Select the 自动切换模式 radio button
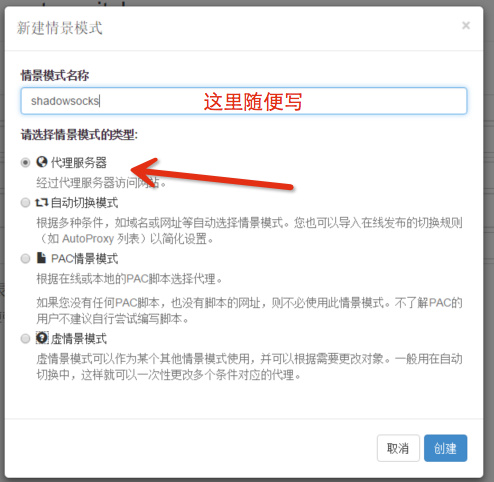 click(25, 203)
